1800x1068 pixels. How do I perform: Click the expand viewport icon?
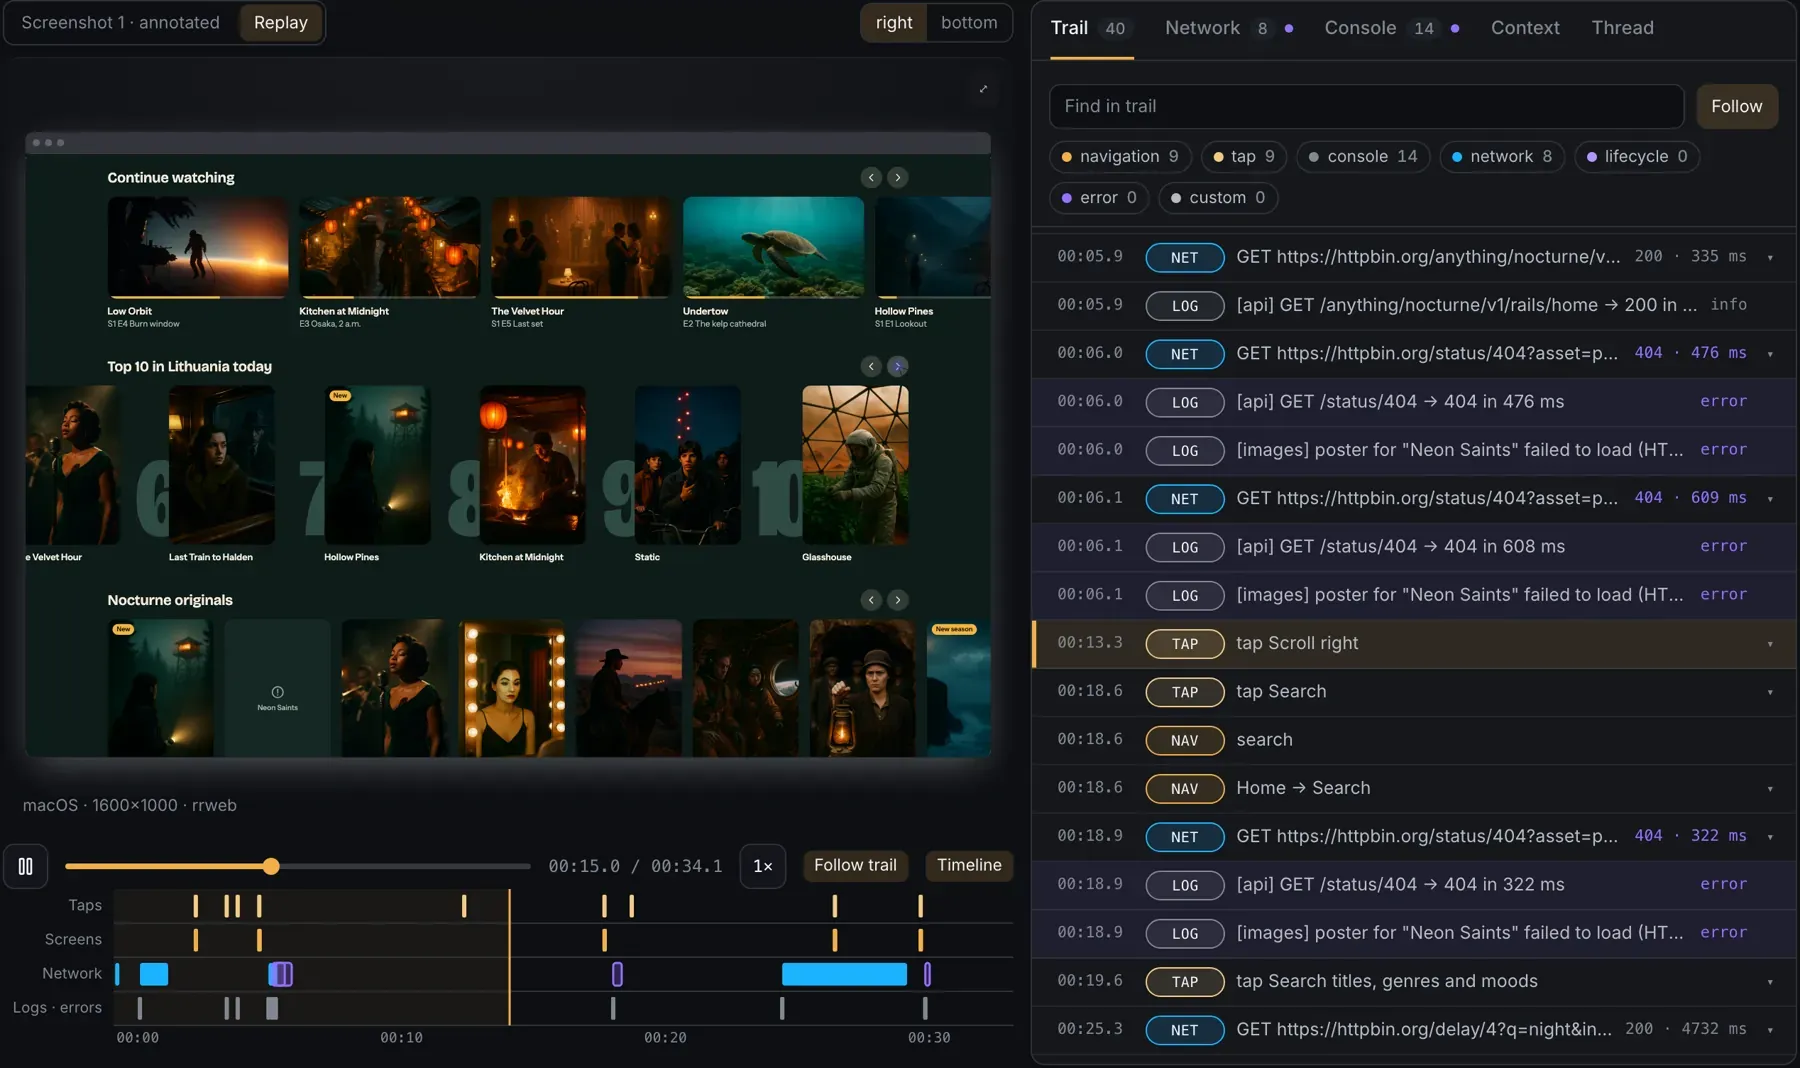(x=983, y=89)
